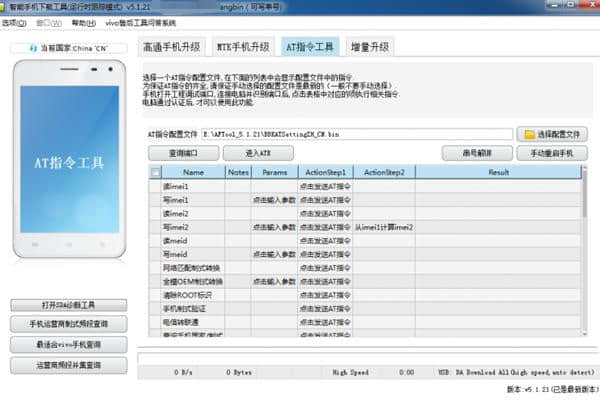
Task: Toggle the select-all checkbox in table header
Action: click(x=155, y=172)
